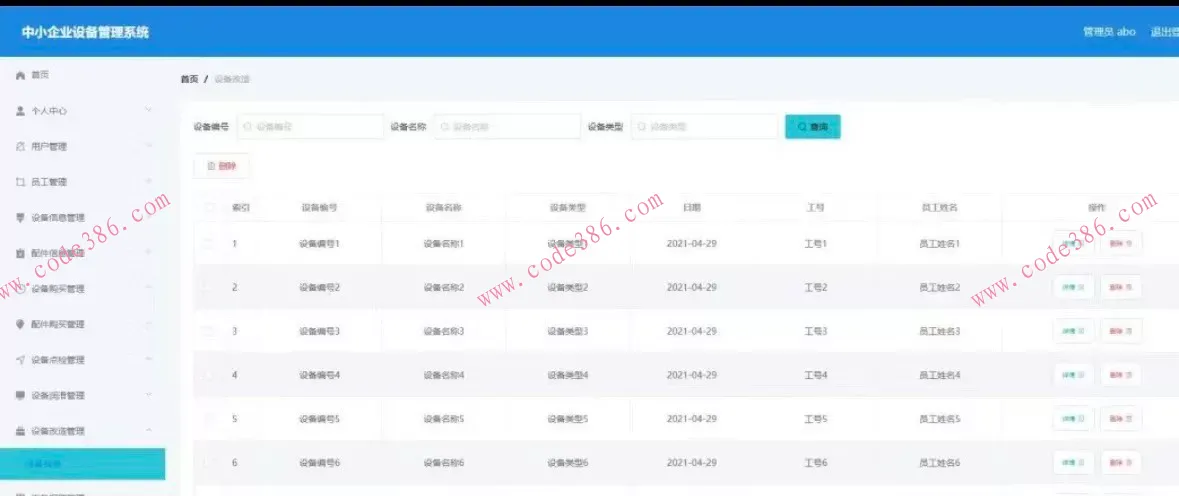Click 删除 for row 员工姓名3
This screenshot has width=1179, height=496.
pos(1121,331)
